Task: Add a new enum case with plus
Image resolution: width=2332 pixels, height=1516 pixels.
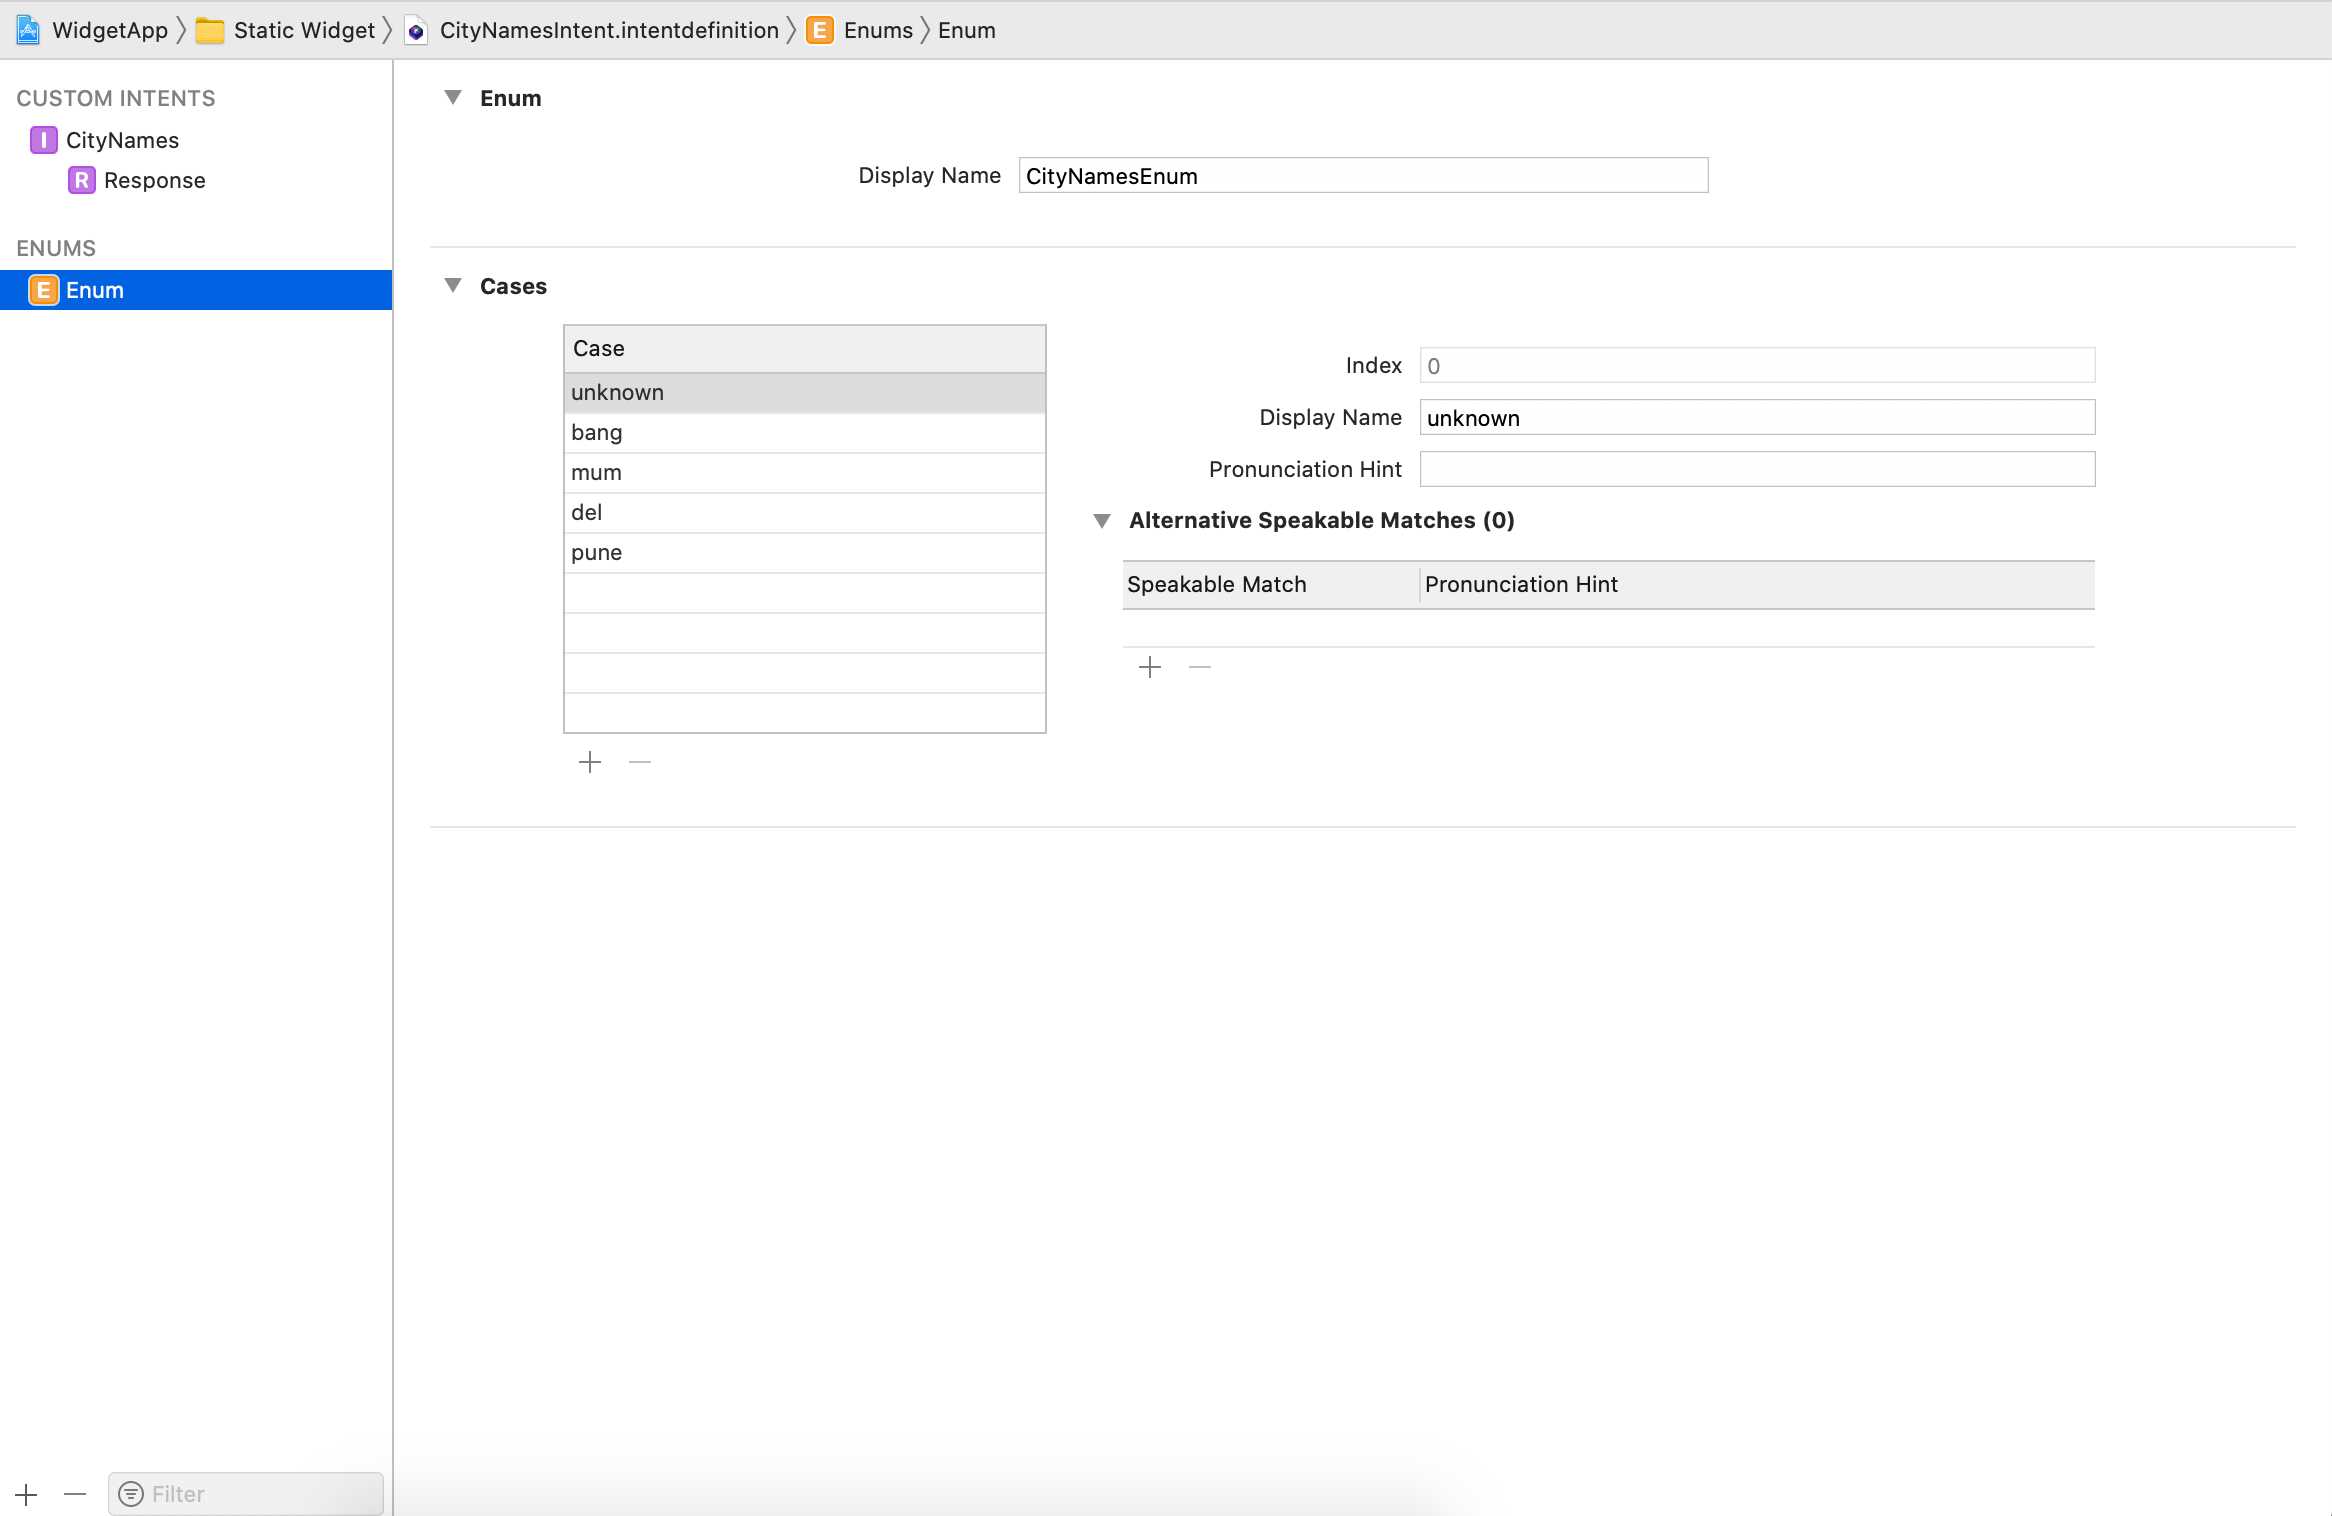Action: [x=590, y=762]
